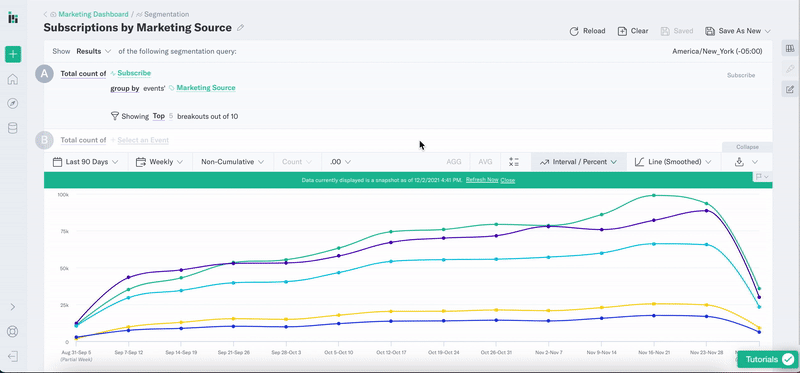Screen dimensions: 800x373
Task: Open the database icon in left sidebar
Action: point(13,128)
